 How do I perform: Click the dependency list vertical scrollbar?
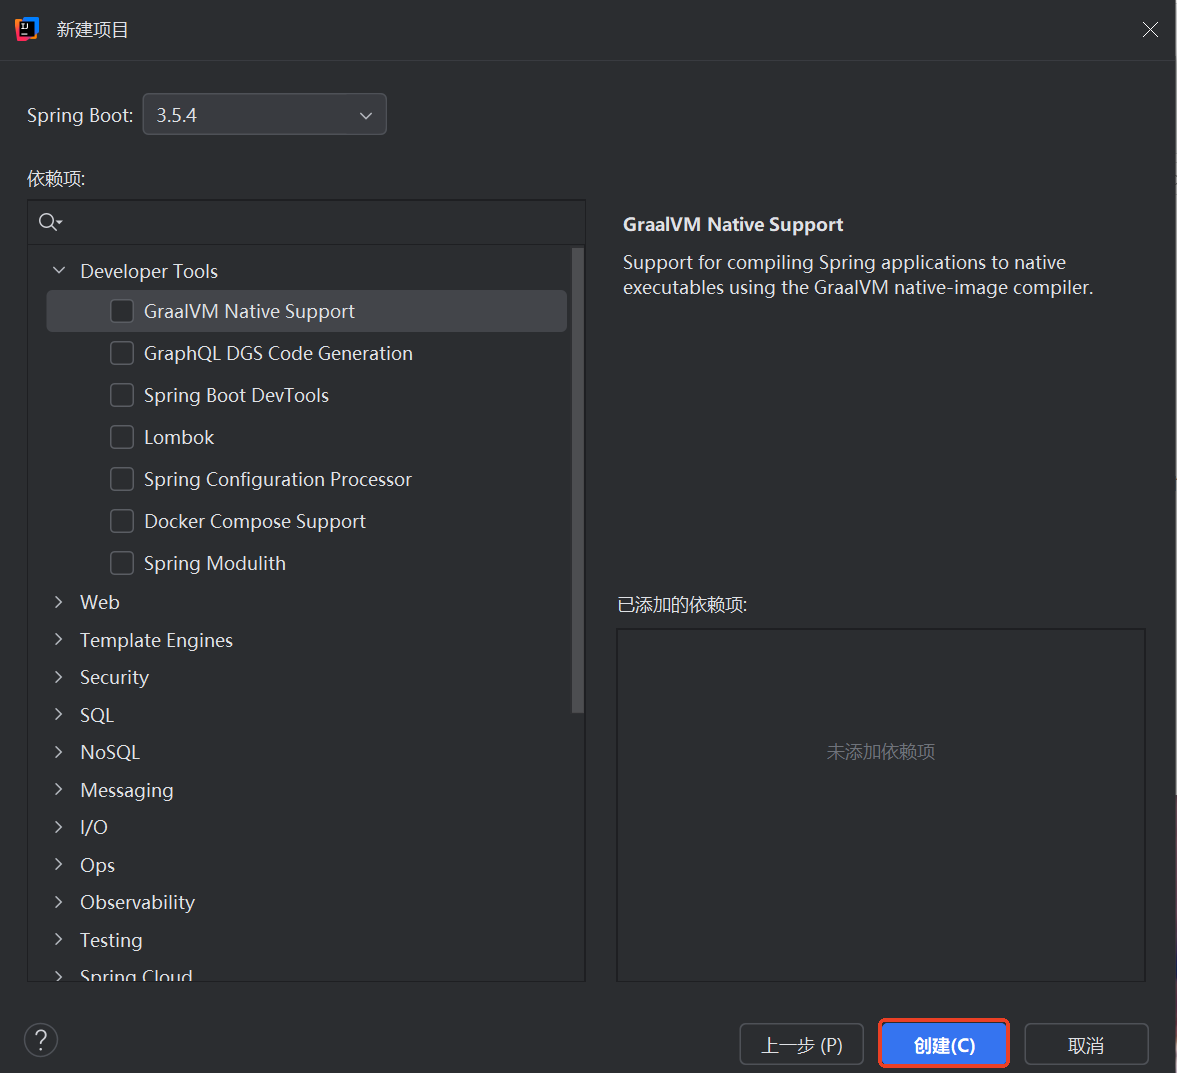click(x=577, y=481)
